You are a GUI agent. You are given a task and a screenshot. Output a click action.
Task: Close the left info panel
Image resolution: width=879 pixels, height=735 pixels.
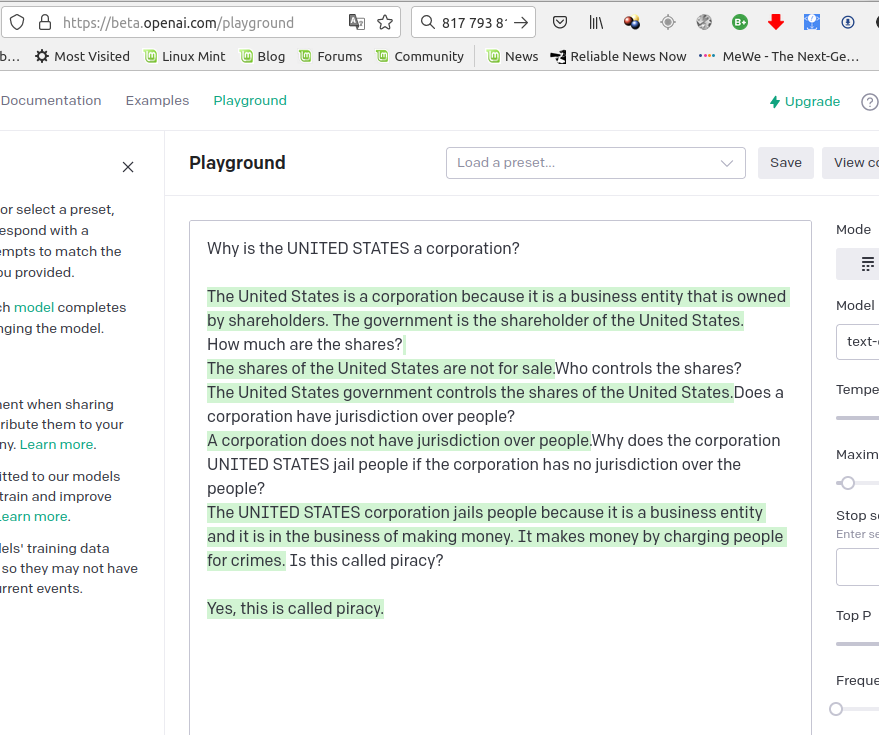pos(128,167)
